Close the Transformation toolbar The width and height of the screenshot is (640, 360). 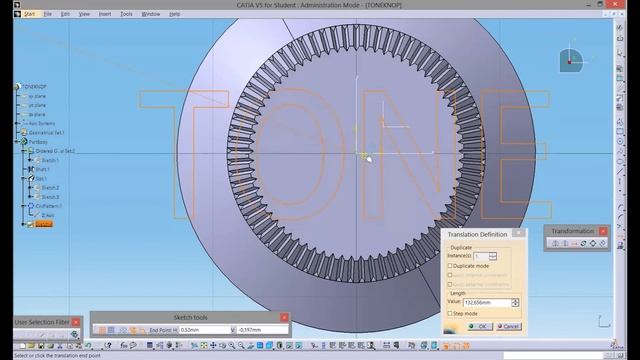(x=603, y=231)
